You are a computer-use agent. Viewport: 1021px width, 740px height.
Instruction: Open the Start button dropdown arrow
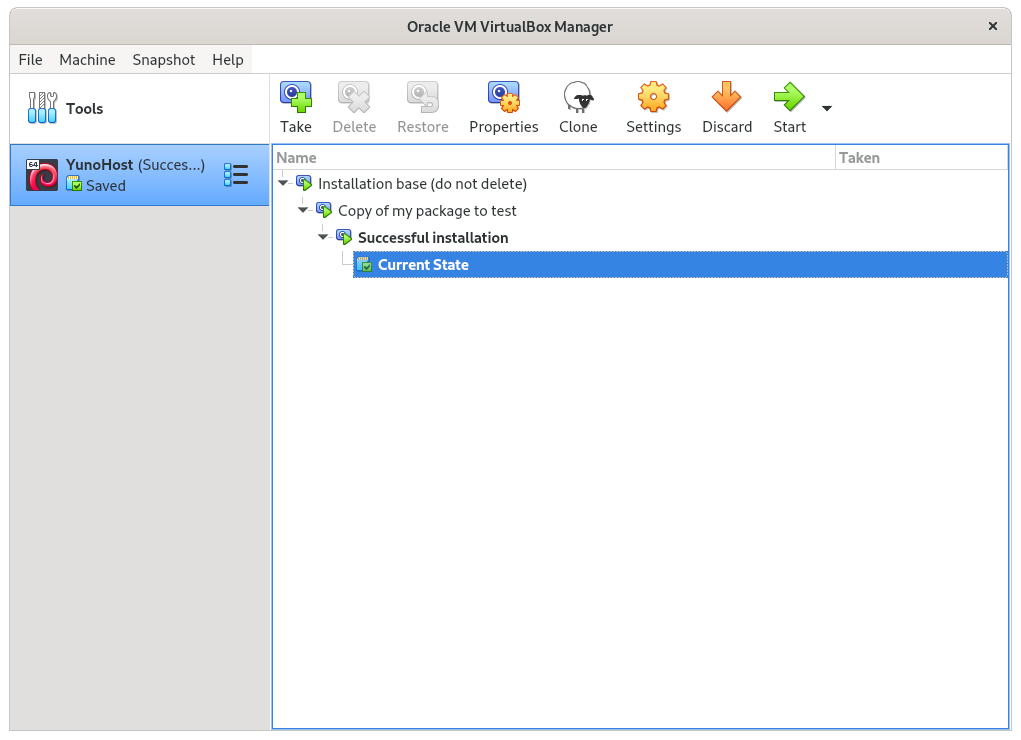(x=827, y=108)
